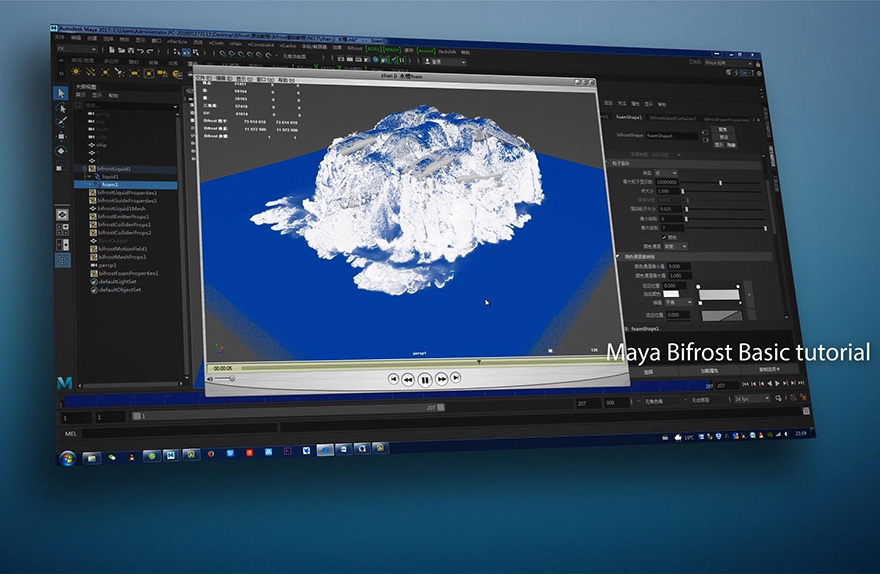The width and height of the screenshot is (880, 574).
Task: Click the file explorer taskbar icon
Action: [x=91, y=458]
